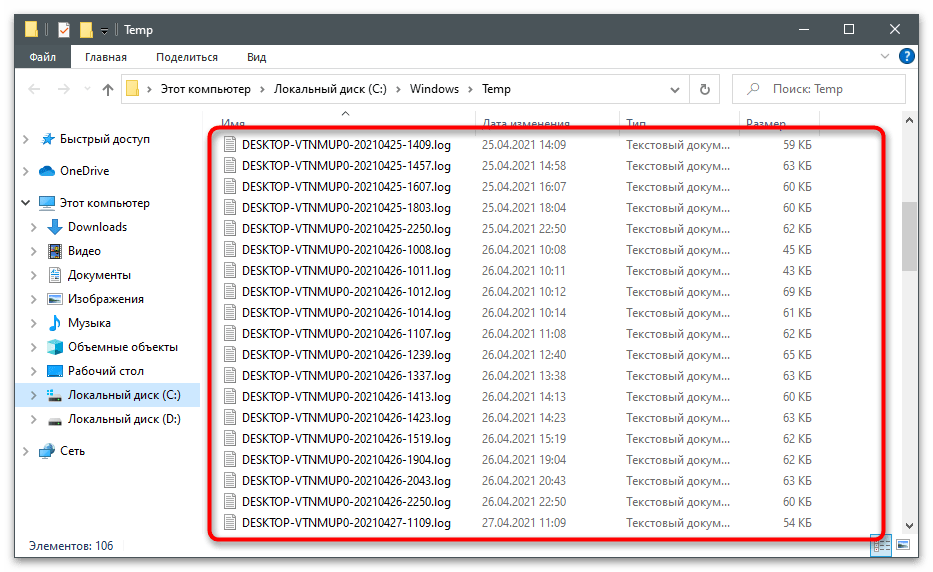
Task: Expand the OneDrive tree node
Action: (x=26, y=171)
